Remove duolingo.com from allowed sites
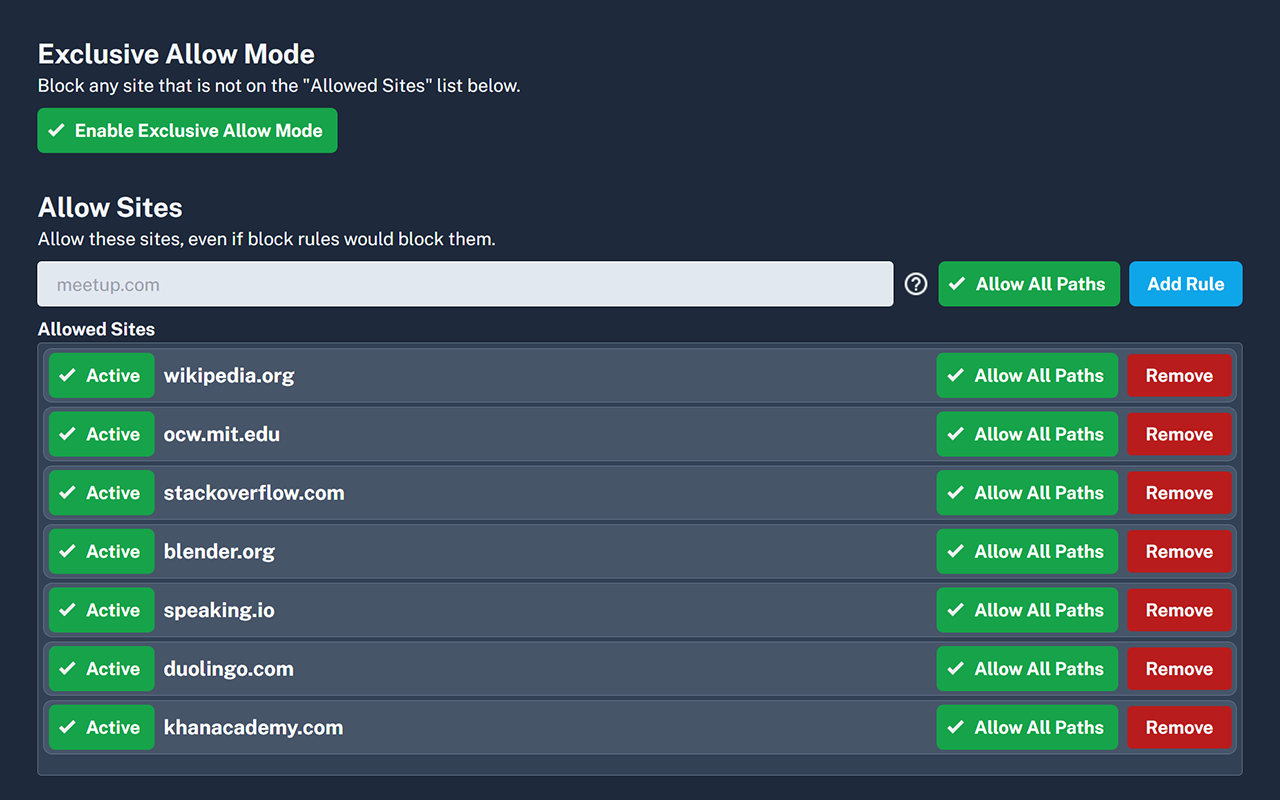 [1180, 669]
